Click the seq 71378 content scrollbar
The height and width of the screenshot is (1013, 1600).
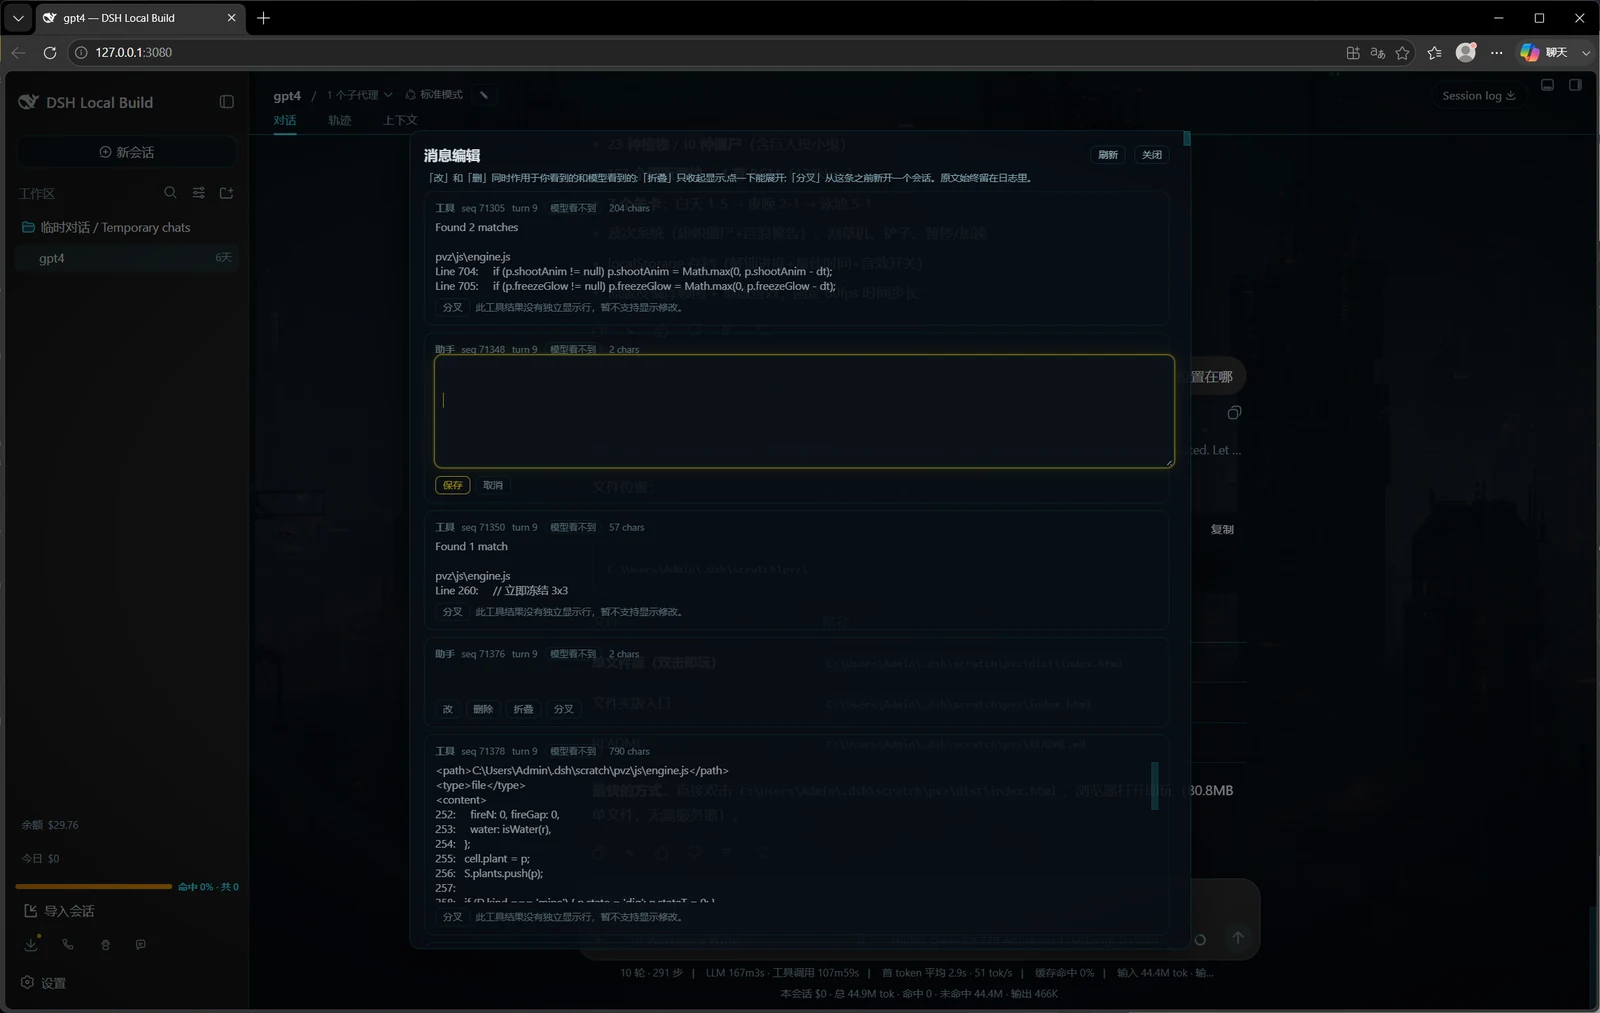[1155, 786]
